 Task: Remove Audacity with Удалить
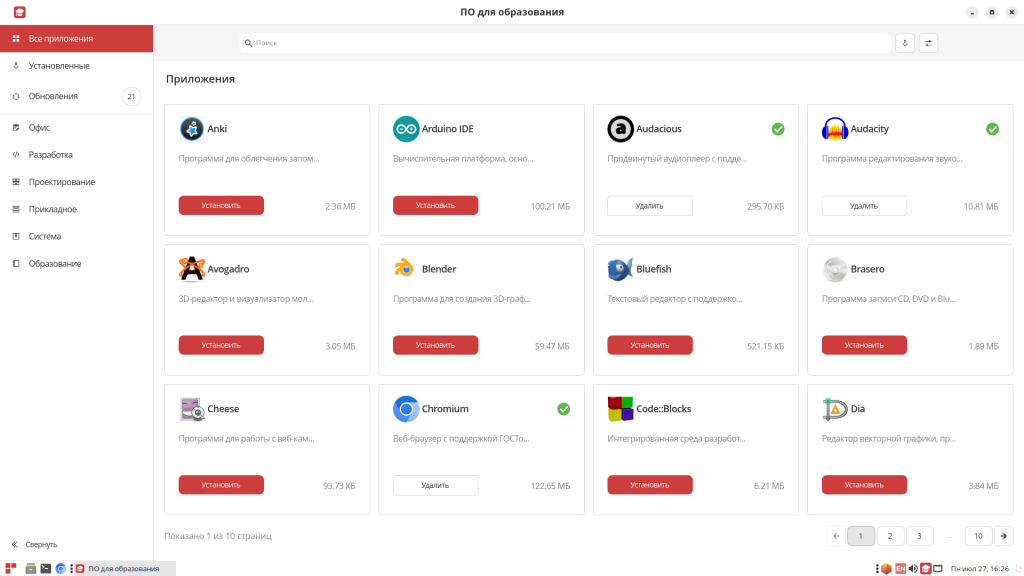[x=864, y=206]
